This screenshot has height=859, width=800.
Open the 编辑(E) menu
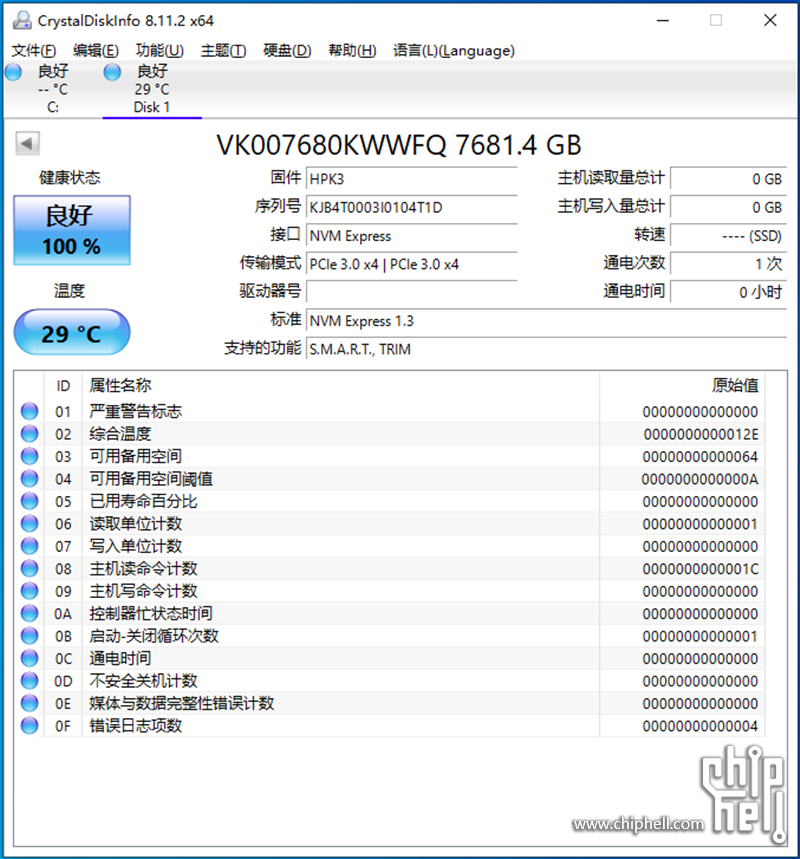click(x=96, y=50)
